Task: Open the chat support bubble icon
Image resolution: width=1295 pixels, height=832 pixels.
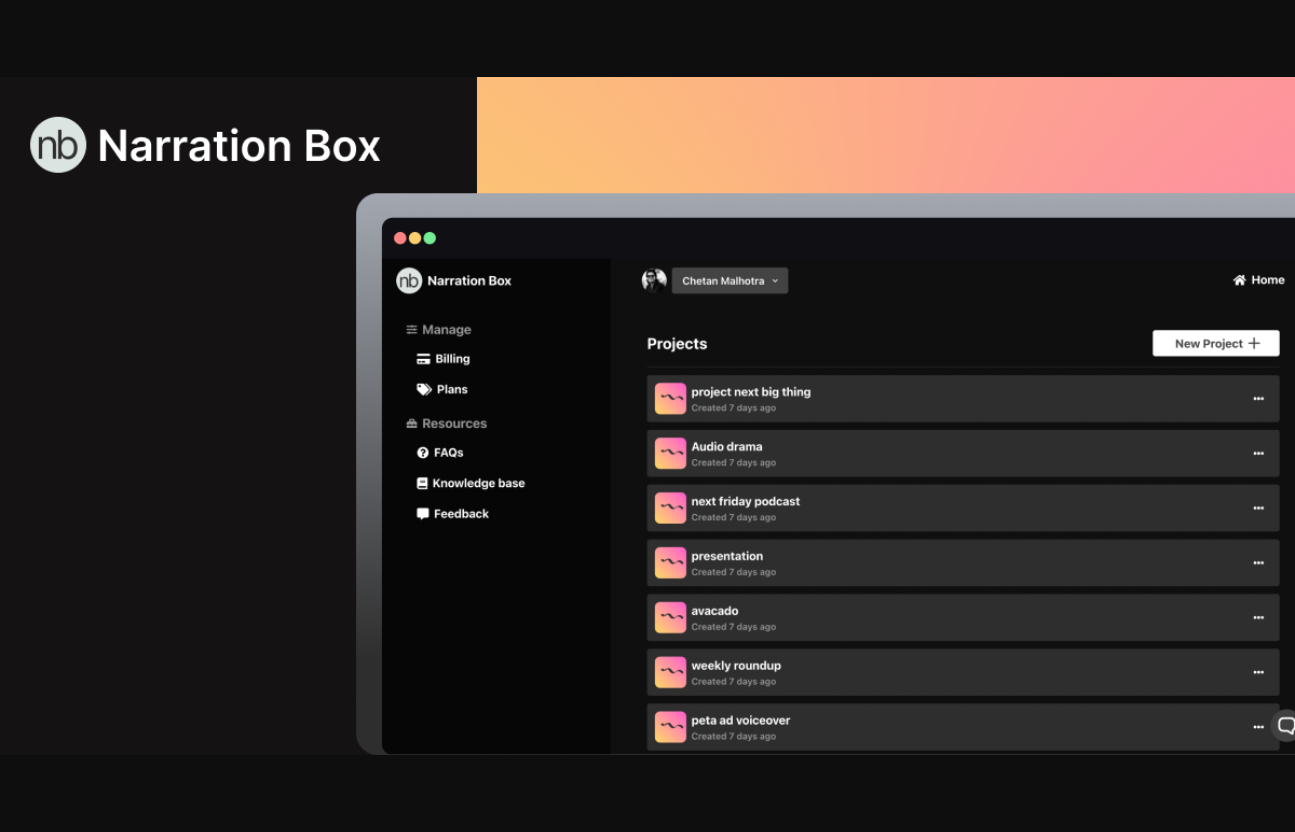Action: (x=1285, y=726)
